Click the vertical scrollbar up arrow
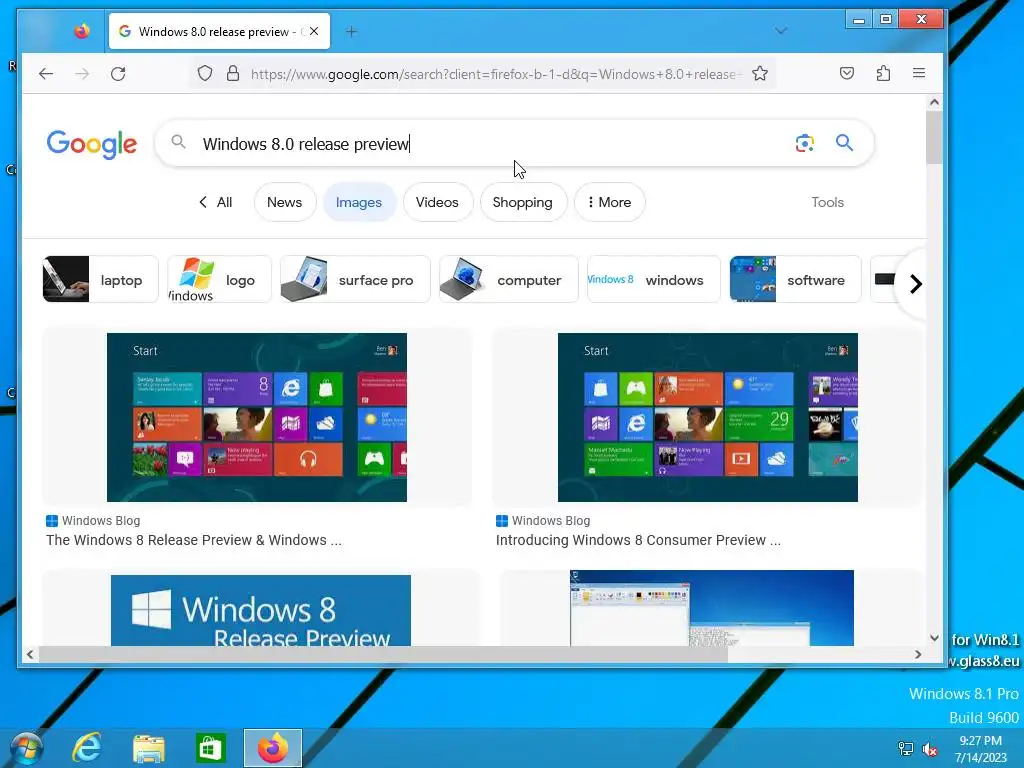The image size is (1024, 768). pyautogui.click(x=934, y=103)
